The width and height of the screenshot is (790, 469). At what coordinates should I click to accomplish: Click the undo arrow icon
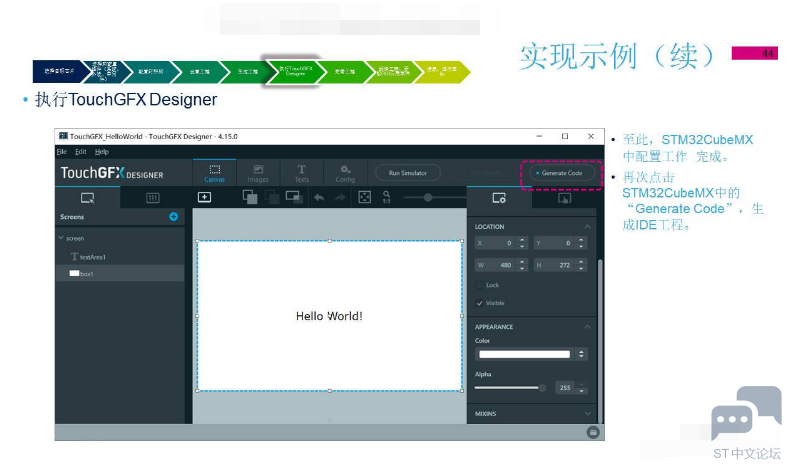click(319, 197)
